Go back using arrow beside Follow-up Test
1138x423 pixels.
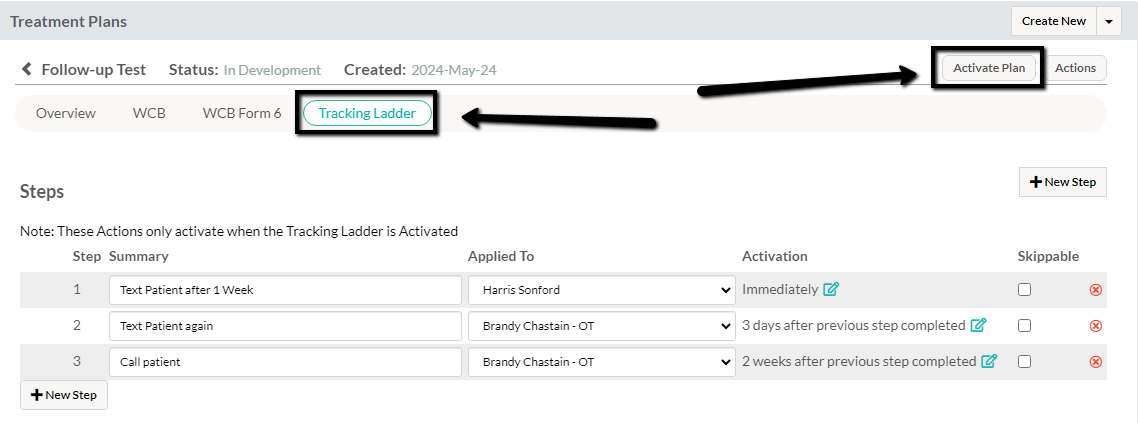pyautogui.click(x=27, y=70)
